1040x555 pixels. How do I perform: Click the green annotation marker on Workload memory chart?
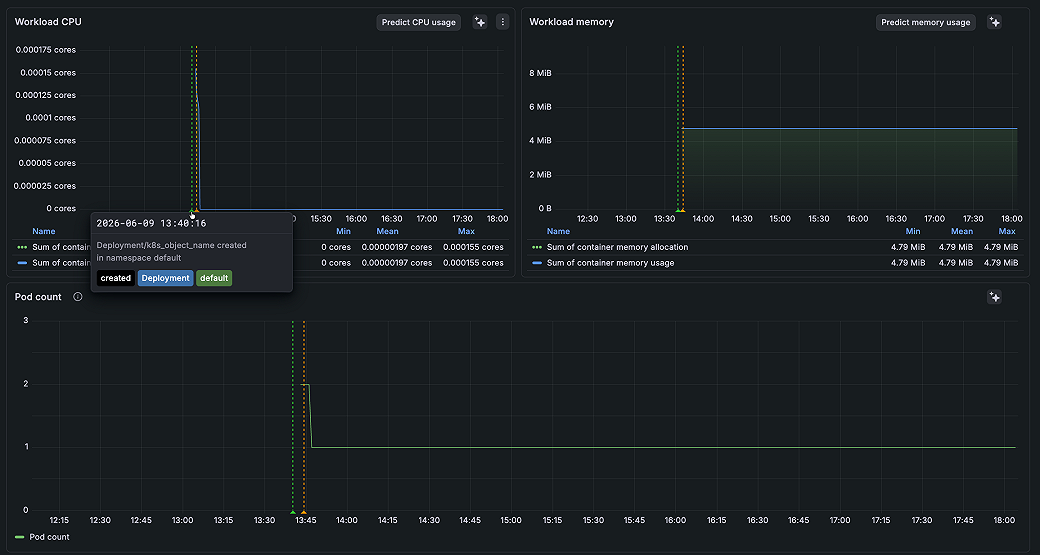[677, 210]
